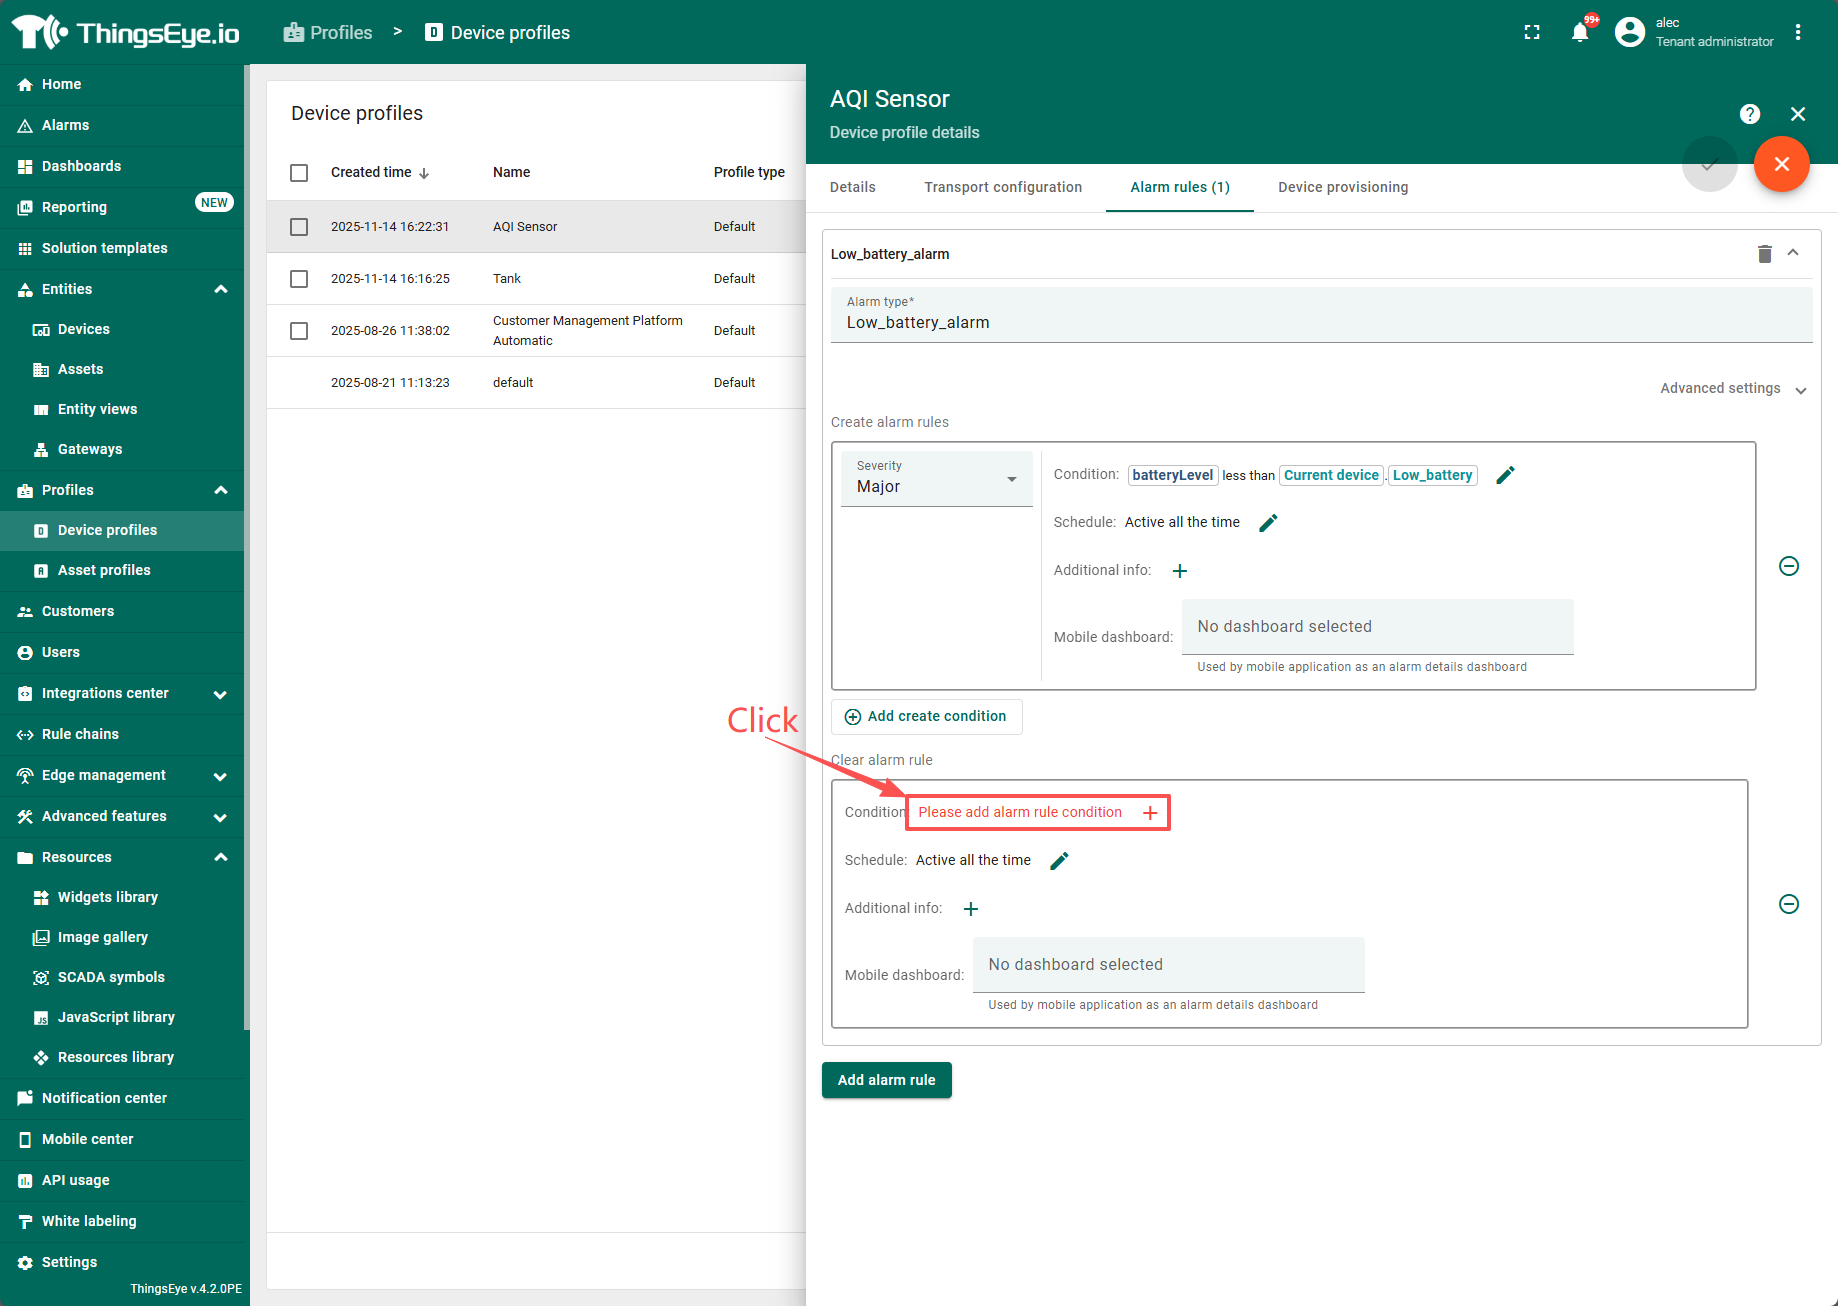The width and height of the screenshot is (1838, 1306).
Task: Click the Add alarm rule button
Action: pos(886,1080)
